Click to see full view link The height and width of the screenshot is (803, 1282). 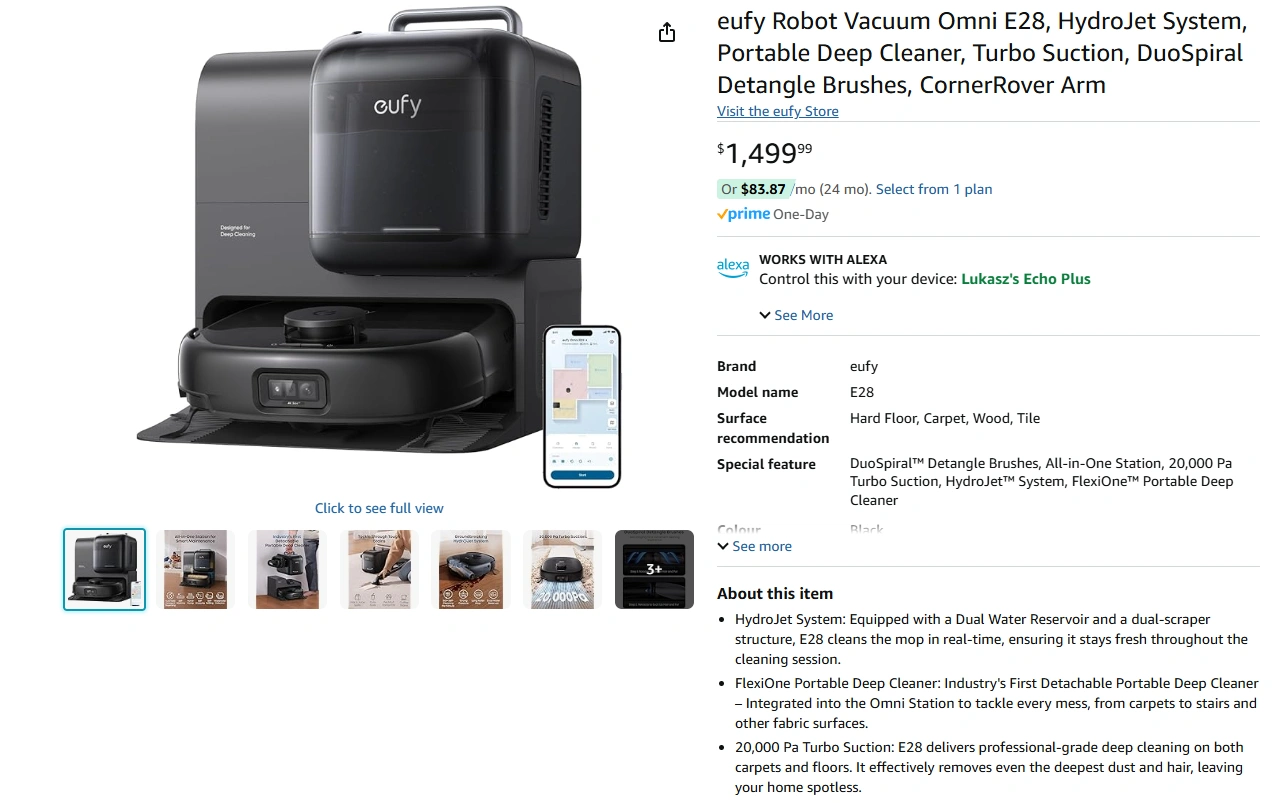pyautogui.click(x=379, y=508)
